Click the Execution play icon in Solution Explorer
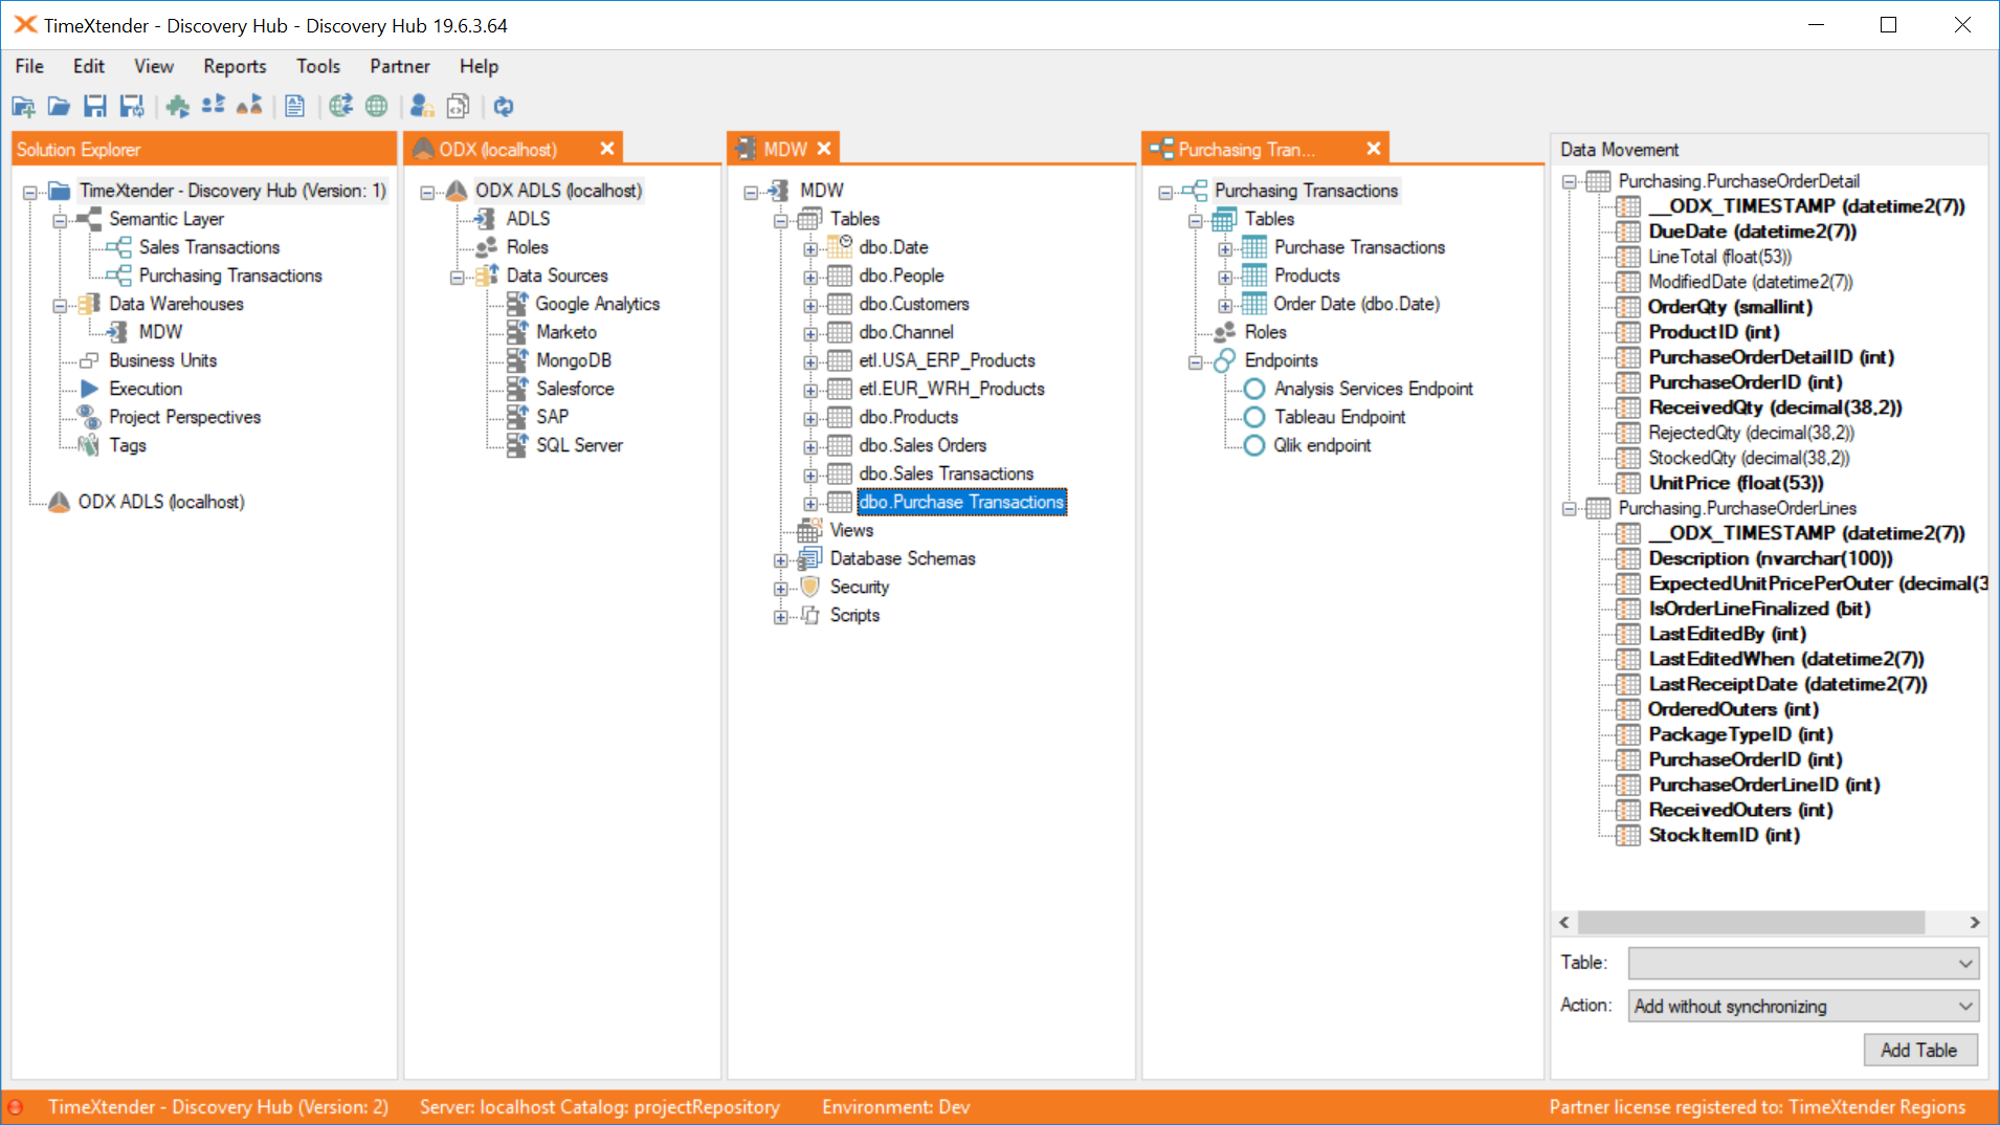Image resolution: width=2000 pixels, height=1125 pixels. [x=89, y=388]
